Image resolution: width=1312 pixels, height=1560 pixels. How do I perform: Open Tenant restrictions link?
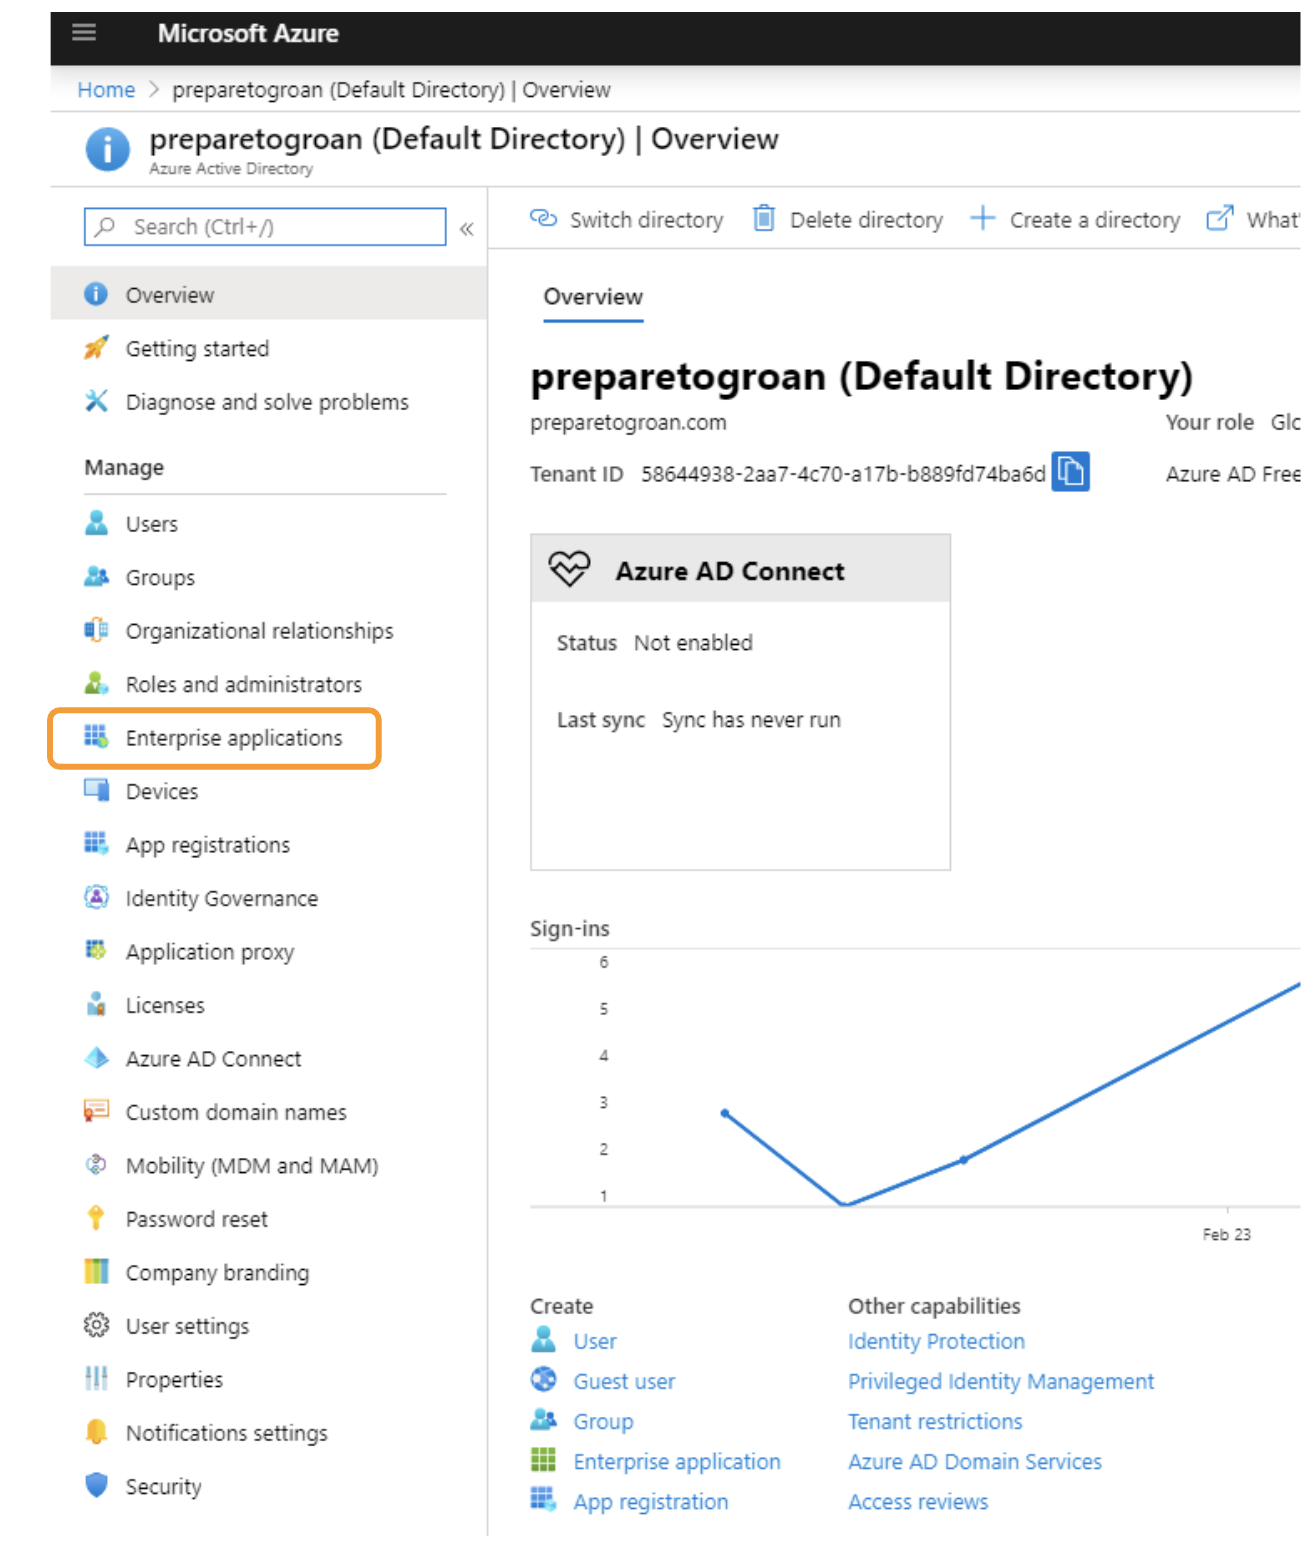(x=935, y=1421)
